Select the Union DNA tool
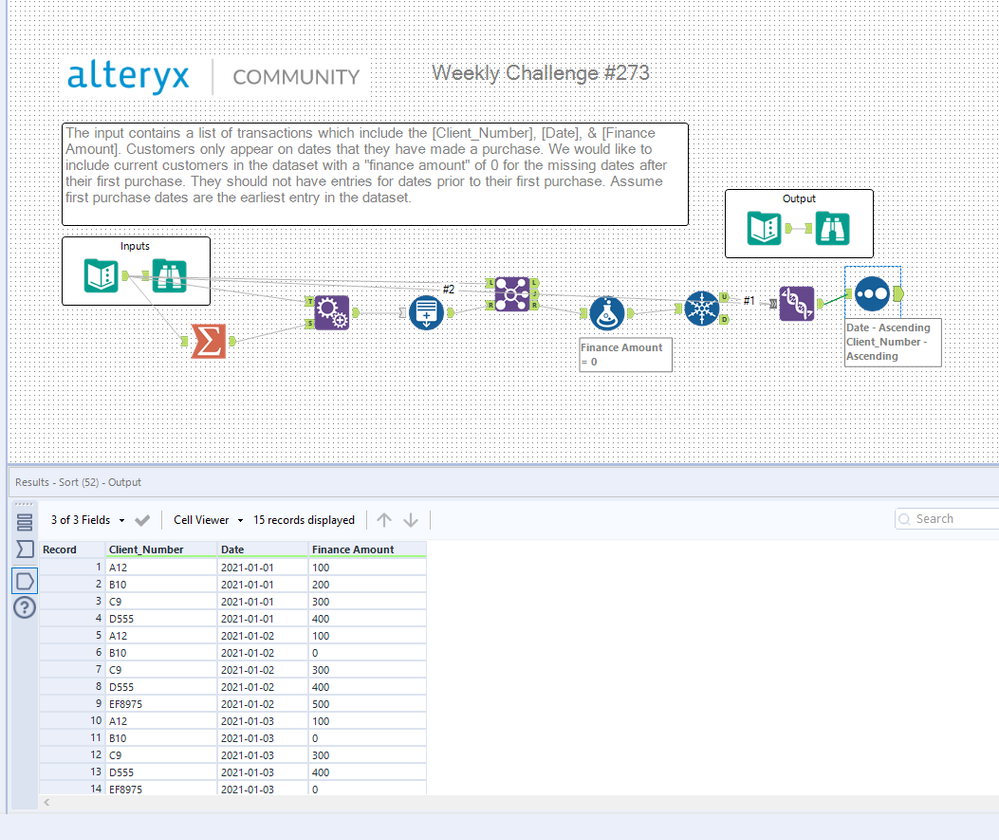This screenshot has height=840, width=999. pyautogui.click(x=796, y=303)
